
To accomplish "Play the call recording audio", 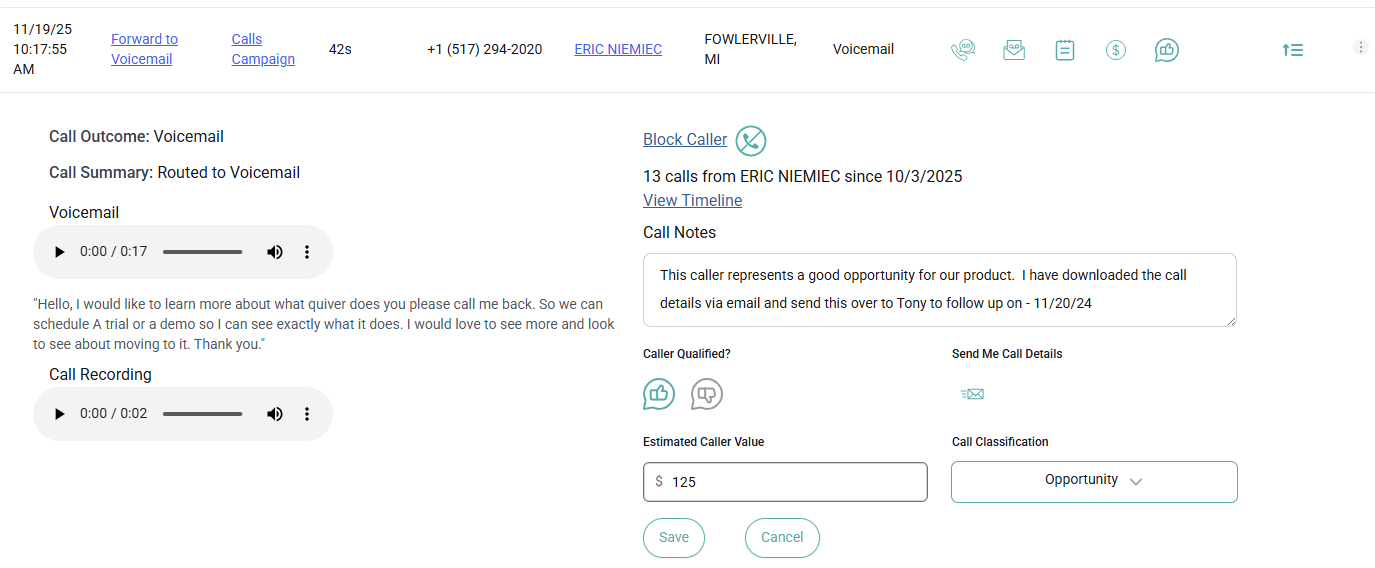I will point(59,414).
